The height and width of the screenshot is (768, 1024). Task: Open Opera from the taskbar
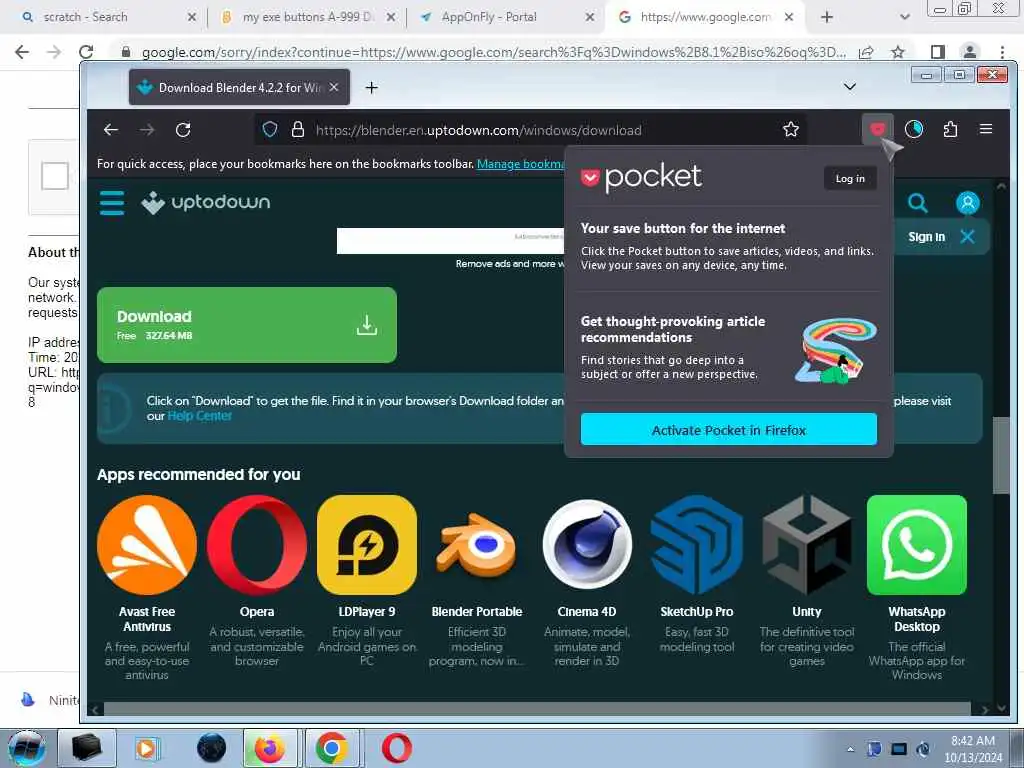point(396,748)
